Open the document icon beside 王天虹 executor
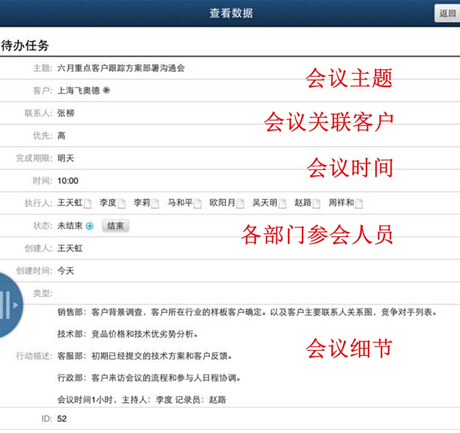This screenshot has height=433, width=460. pyautogui.click(x=88, y=203)
